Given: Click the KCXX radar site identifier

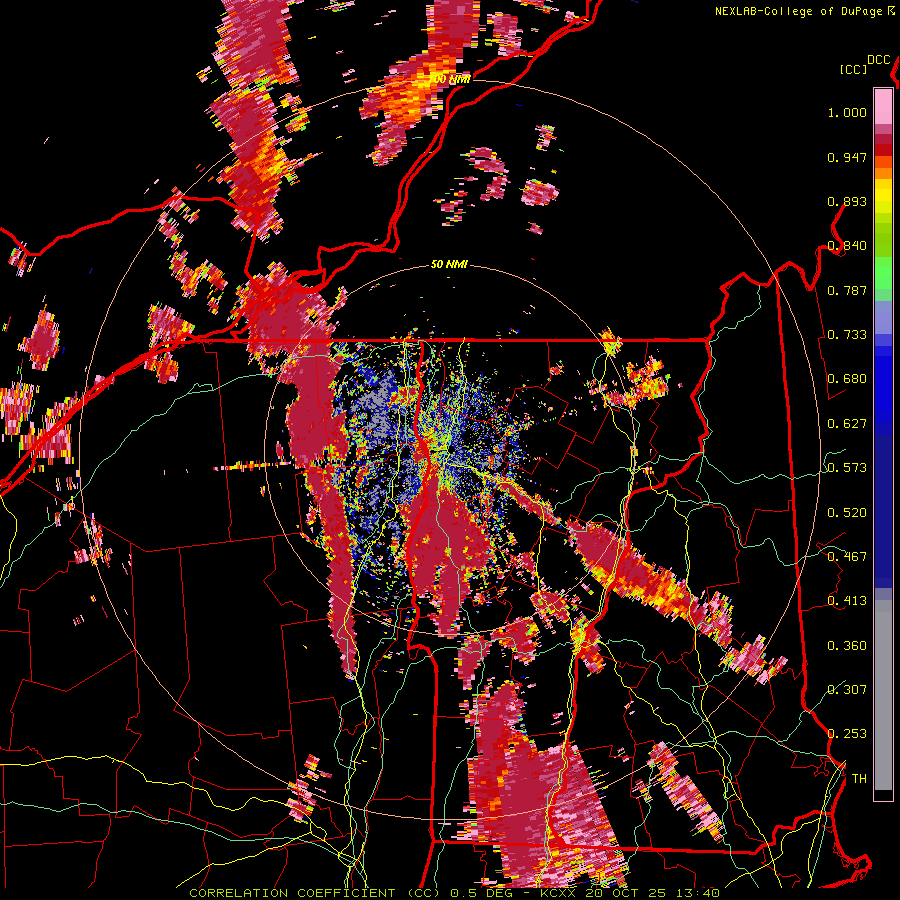Looking at the screenshot, I should pyautogui.click(x=560, y=893).
